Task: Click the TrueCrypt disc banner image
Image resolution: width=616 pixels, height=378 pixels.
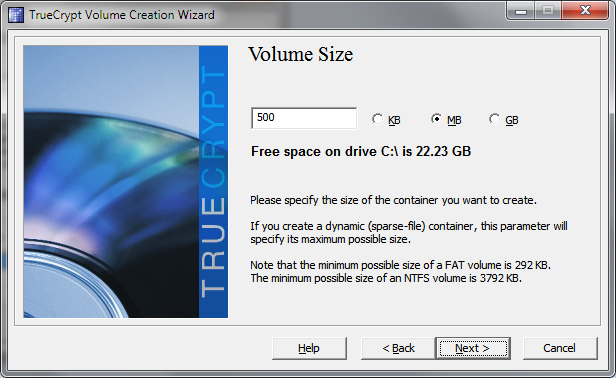Action: tap(125, 182)
